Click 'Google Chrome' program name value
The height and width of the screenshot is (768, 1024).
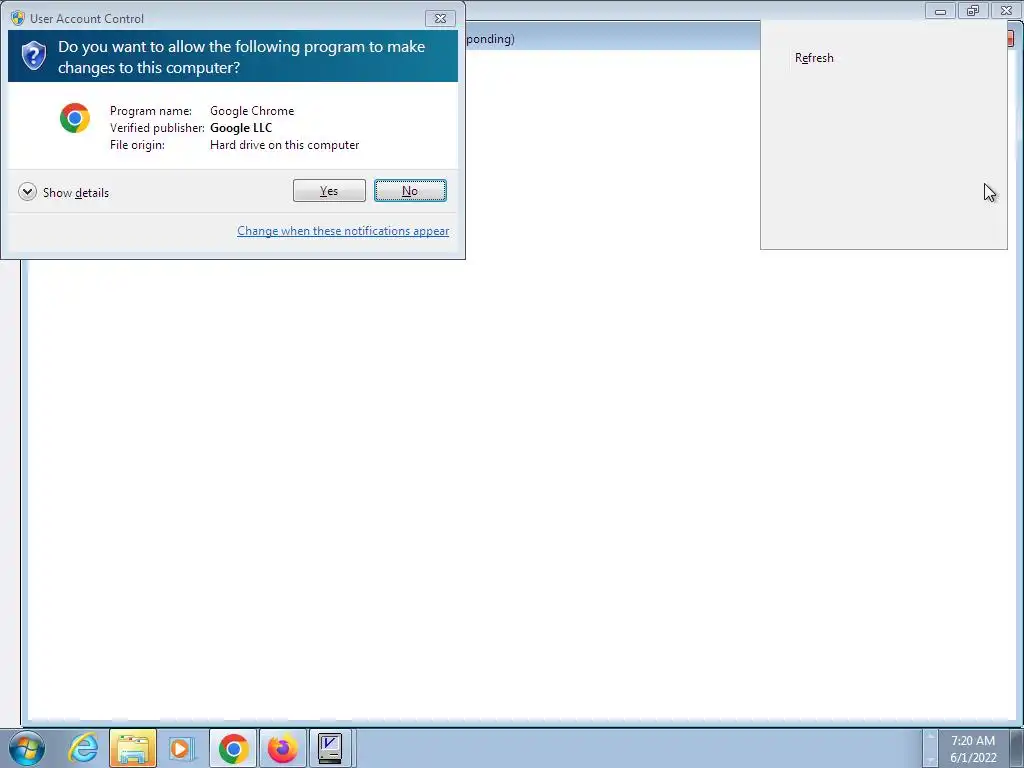coord(252,111)
